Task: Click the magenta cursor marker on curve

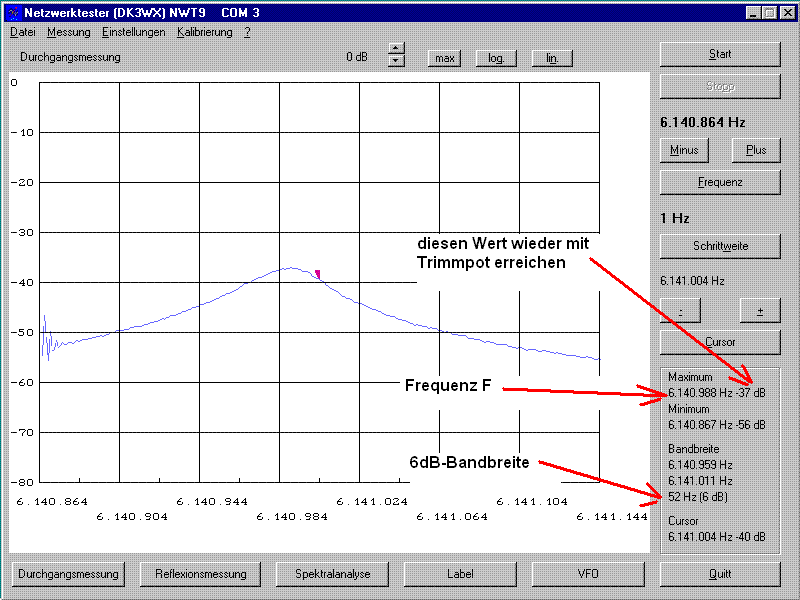Action: coord(318,274)
